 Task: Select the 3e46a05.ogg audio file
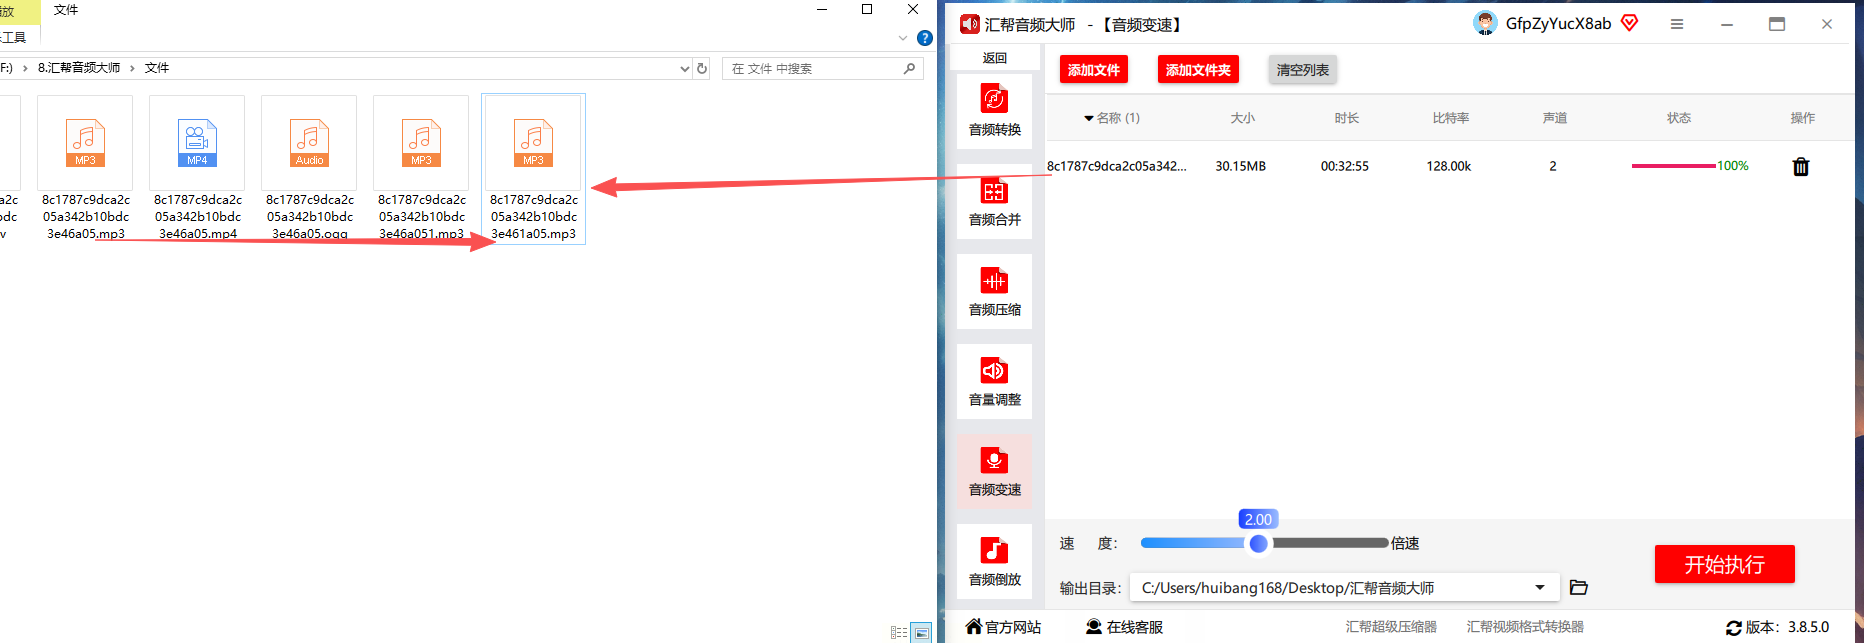[309, 168]
